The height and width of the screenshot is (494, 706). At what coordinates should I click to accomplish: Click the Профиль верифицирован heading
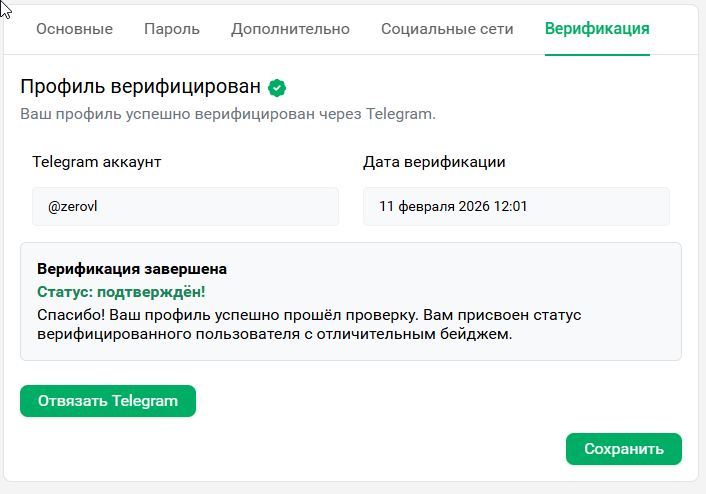coord(140,87)
